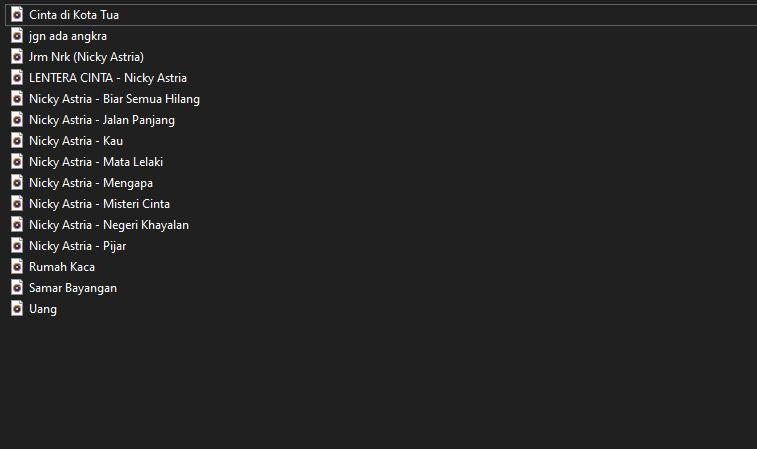Select file Nicky Astria - Pijar

pos(77,246)
